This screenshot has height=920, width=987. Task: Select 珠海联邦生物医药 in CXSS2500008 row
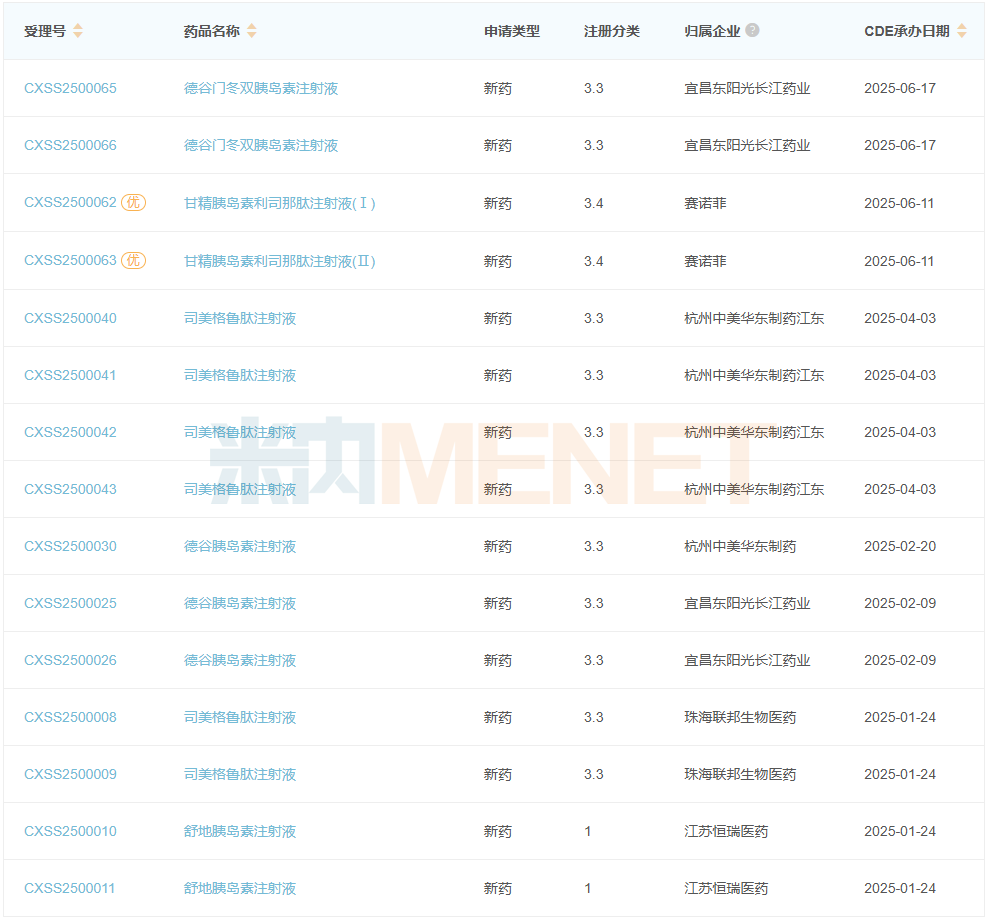pyautogui.click(x=740, y=717)
